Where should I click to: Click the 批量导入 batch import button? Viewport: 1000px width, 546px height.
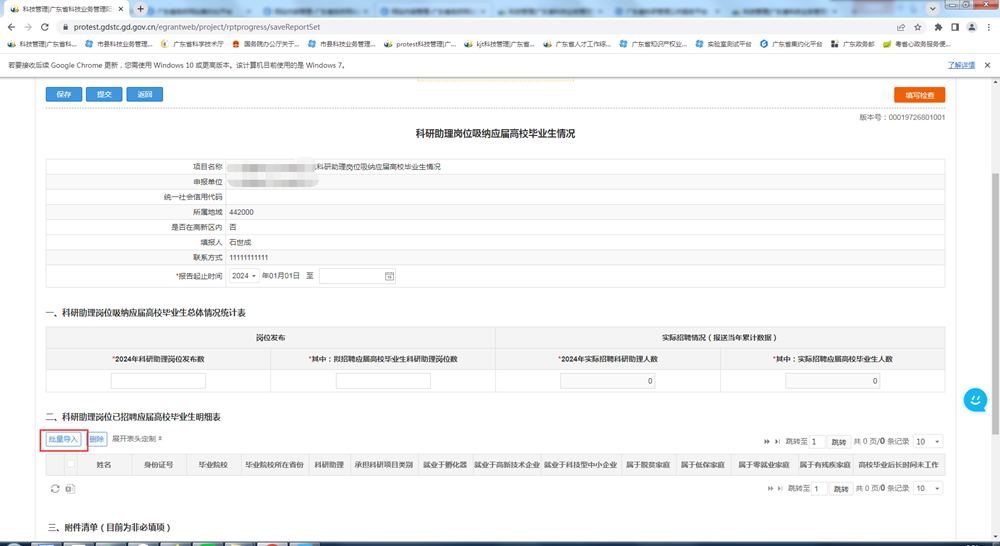click(x=63, y=440)
